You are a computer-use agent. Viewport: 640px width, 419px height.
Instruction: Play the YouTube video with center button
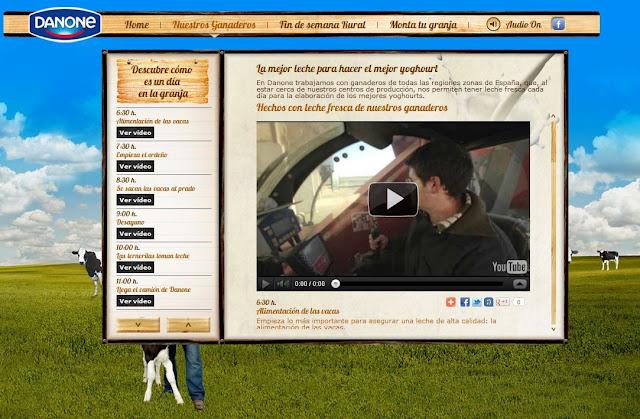[x=393, y=199]
